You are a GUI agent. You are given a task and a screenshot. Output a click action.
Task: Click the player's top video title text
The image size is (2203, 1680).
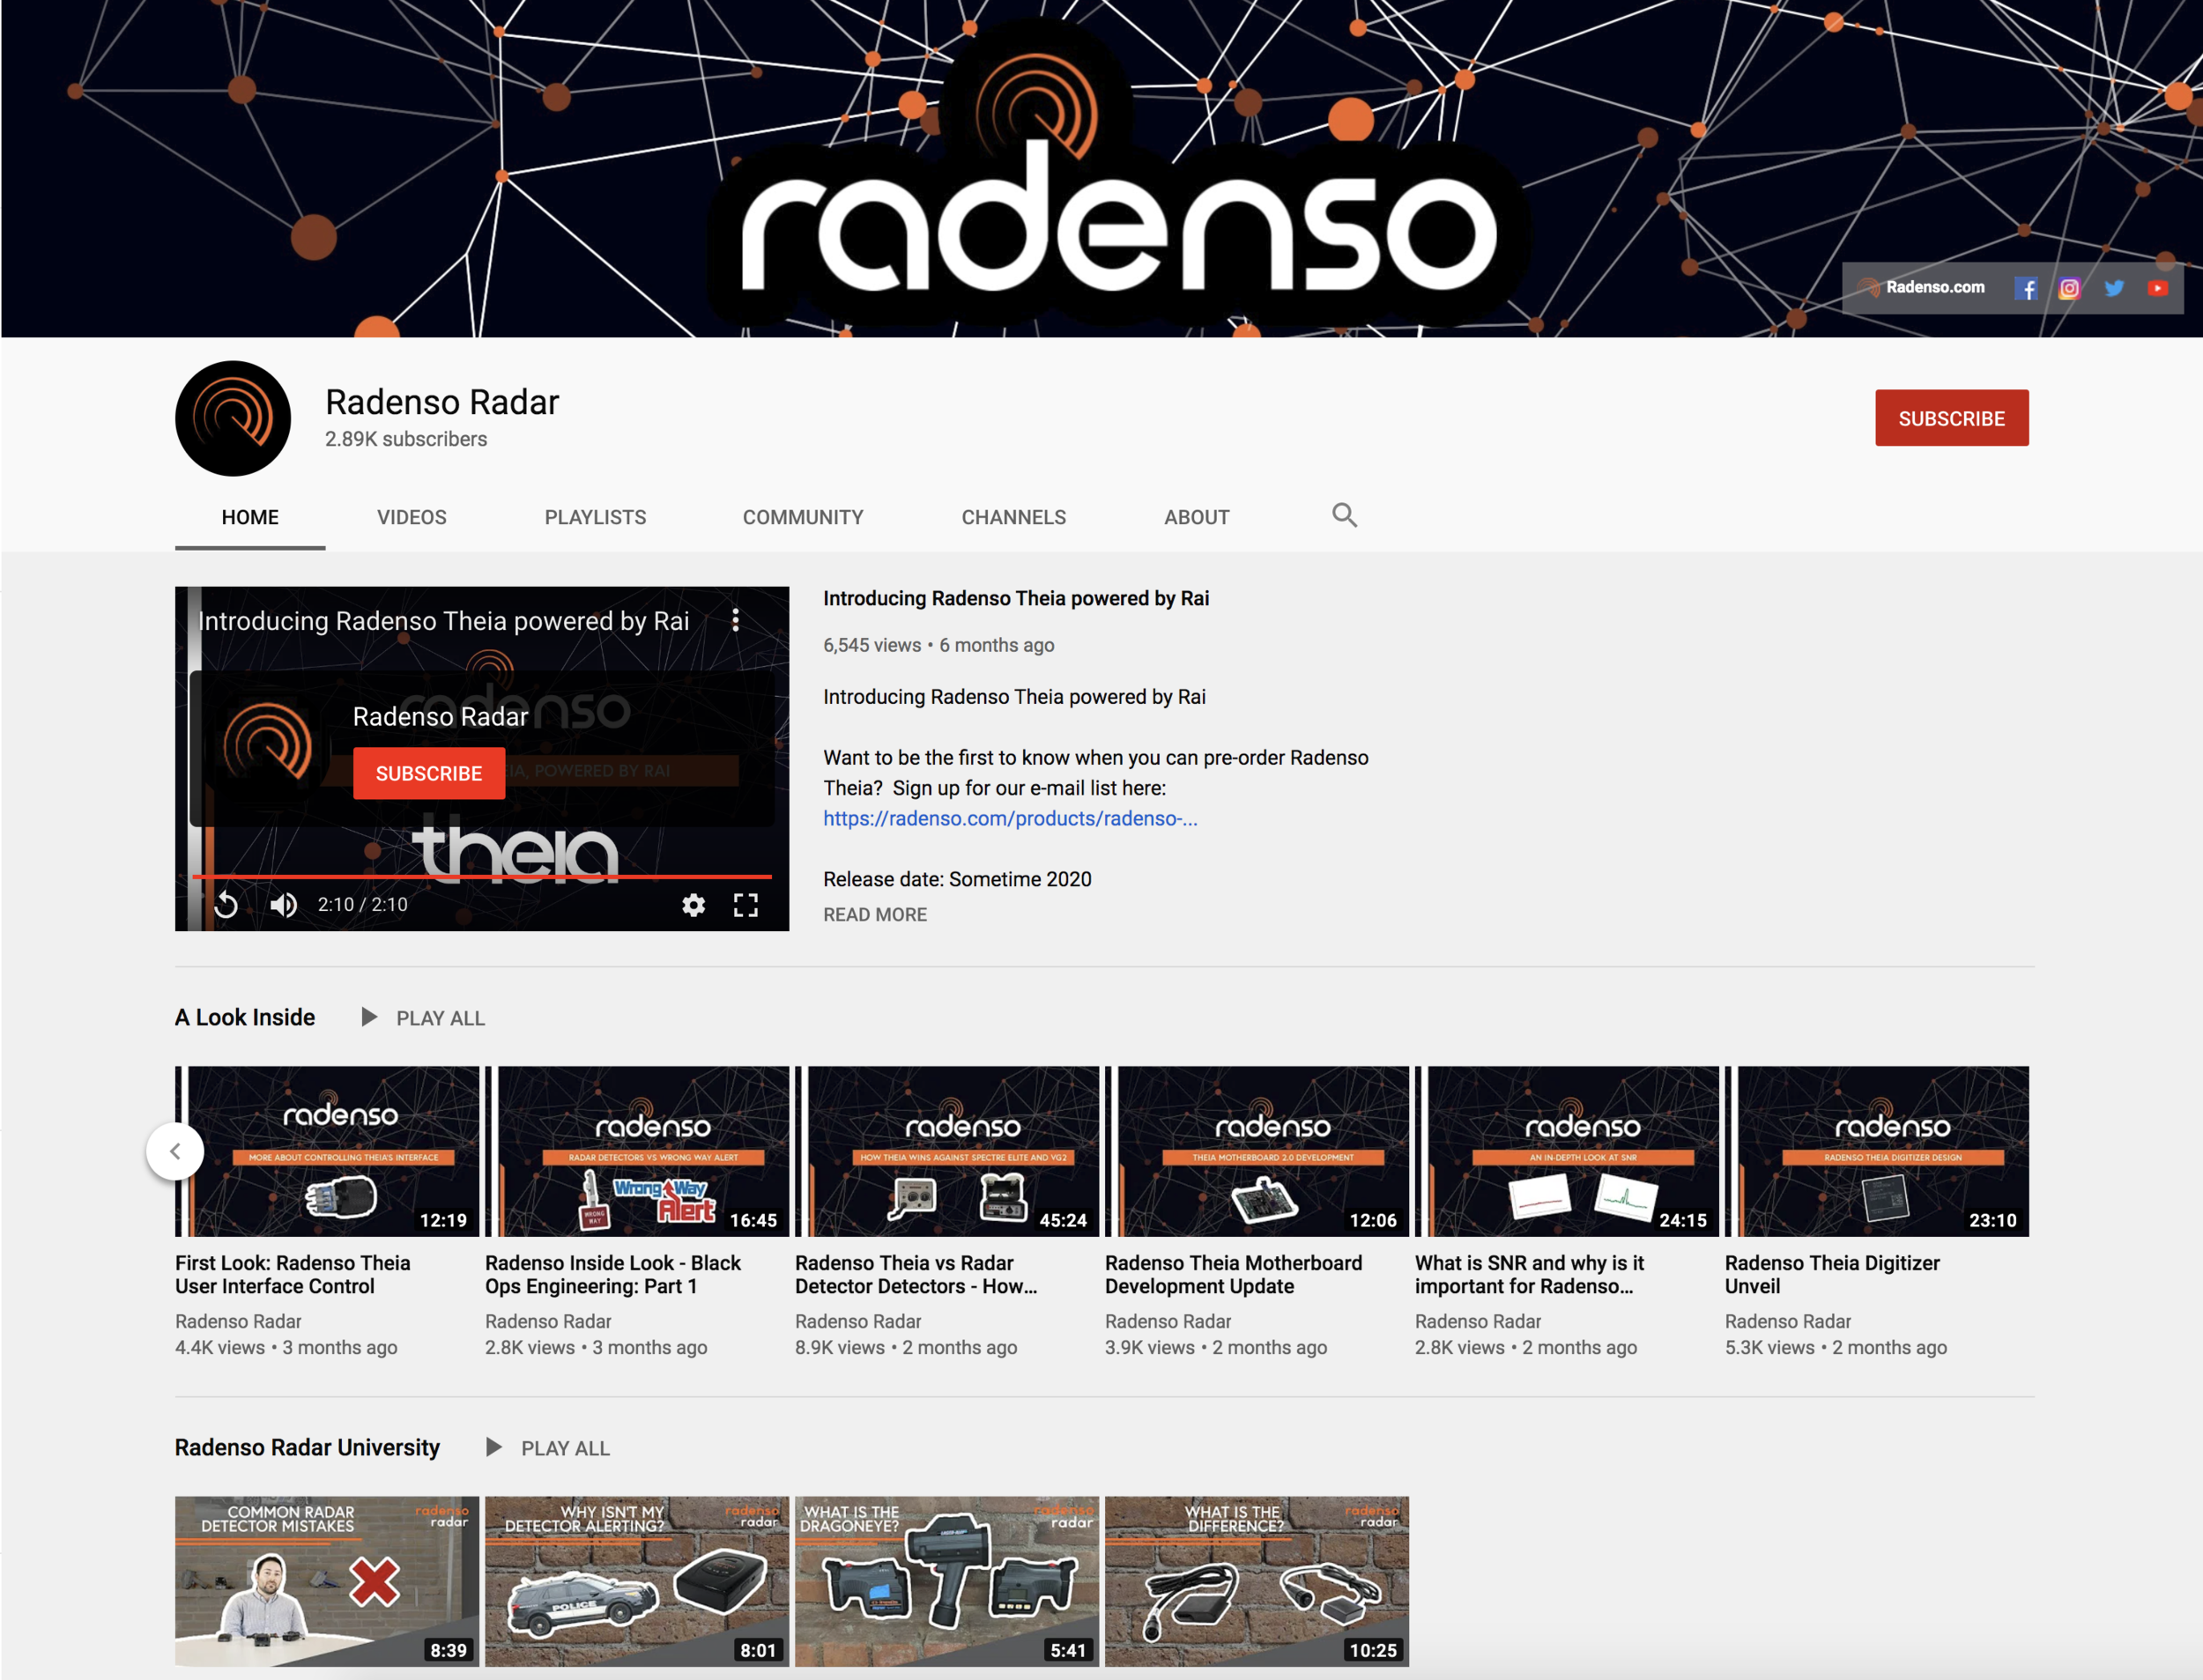pyautogui.click(x=444, y=620)
